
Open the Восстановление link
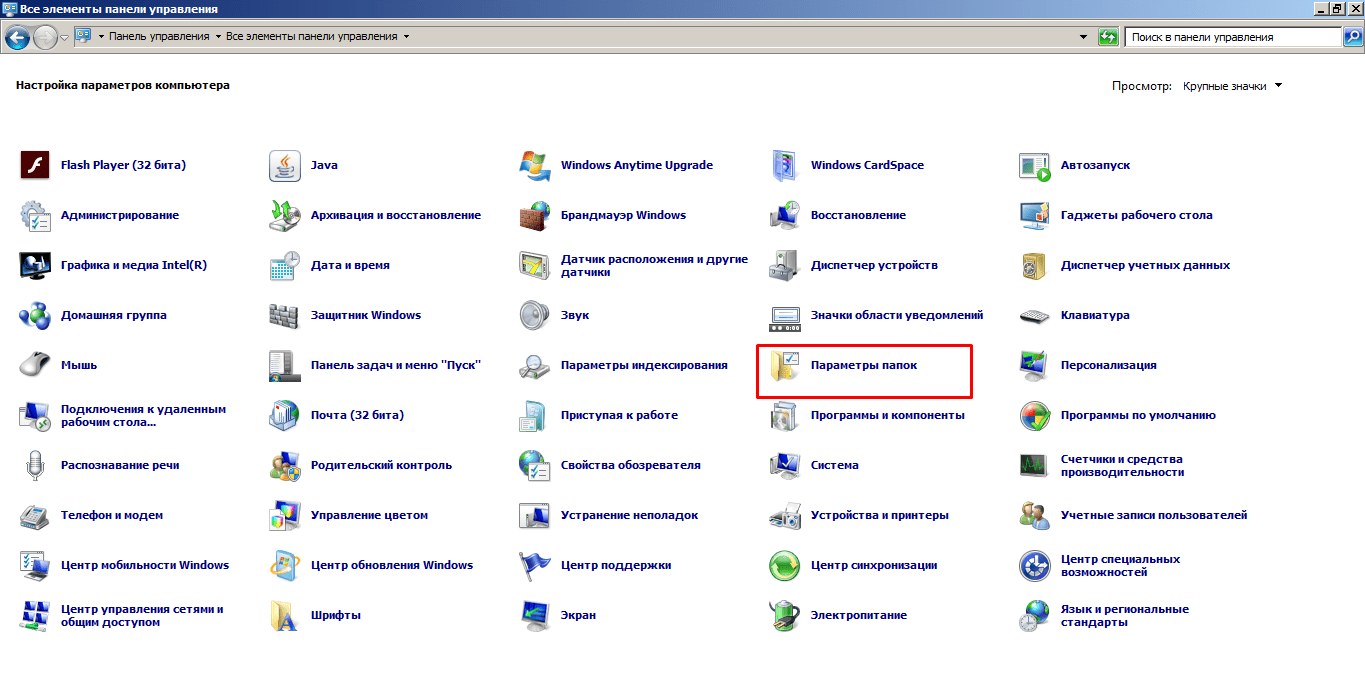tap(858, 215)
